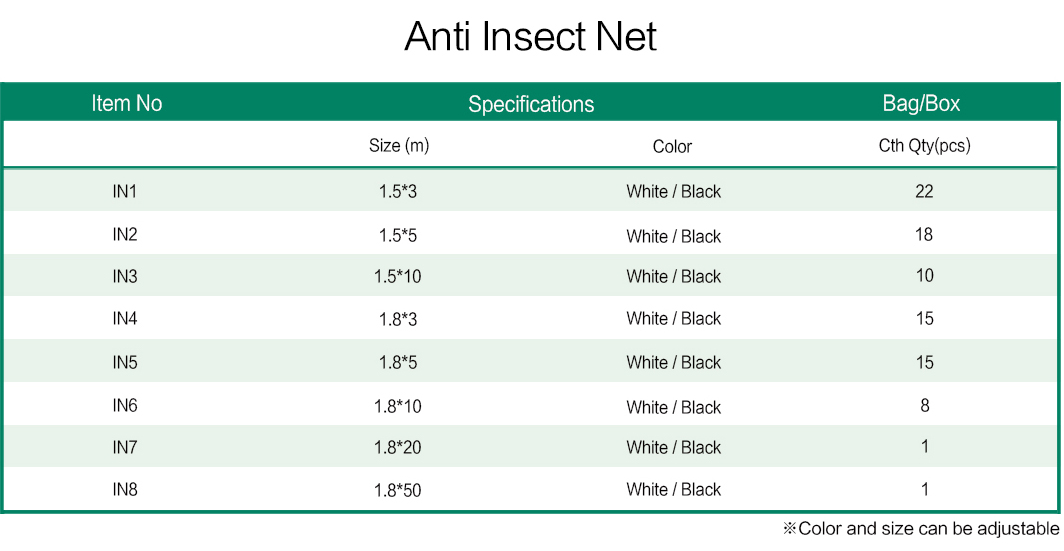Screen dimensions: 1064x551
Task: Click item number IN1
Action: tap(125, 191)
